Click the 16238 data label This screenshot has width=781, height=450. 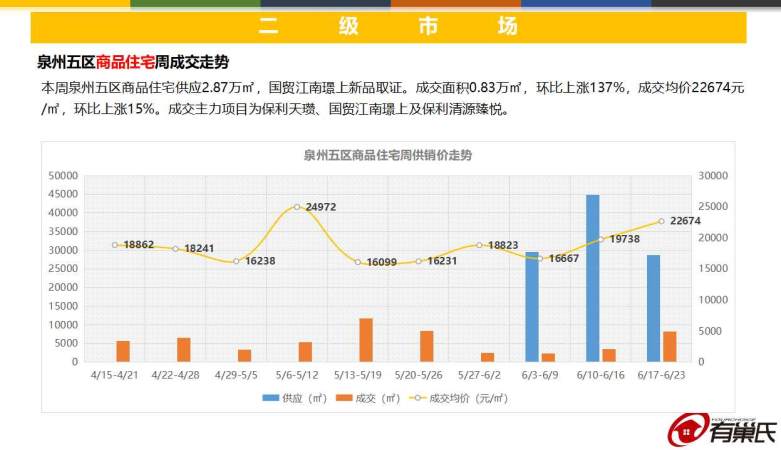click(x=260, y=261)
